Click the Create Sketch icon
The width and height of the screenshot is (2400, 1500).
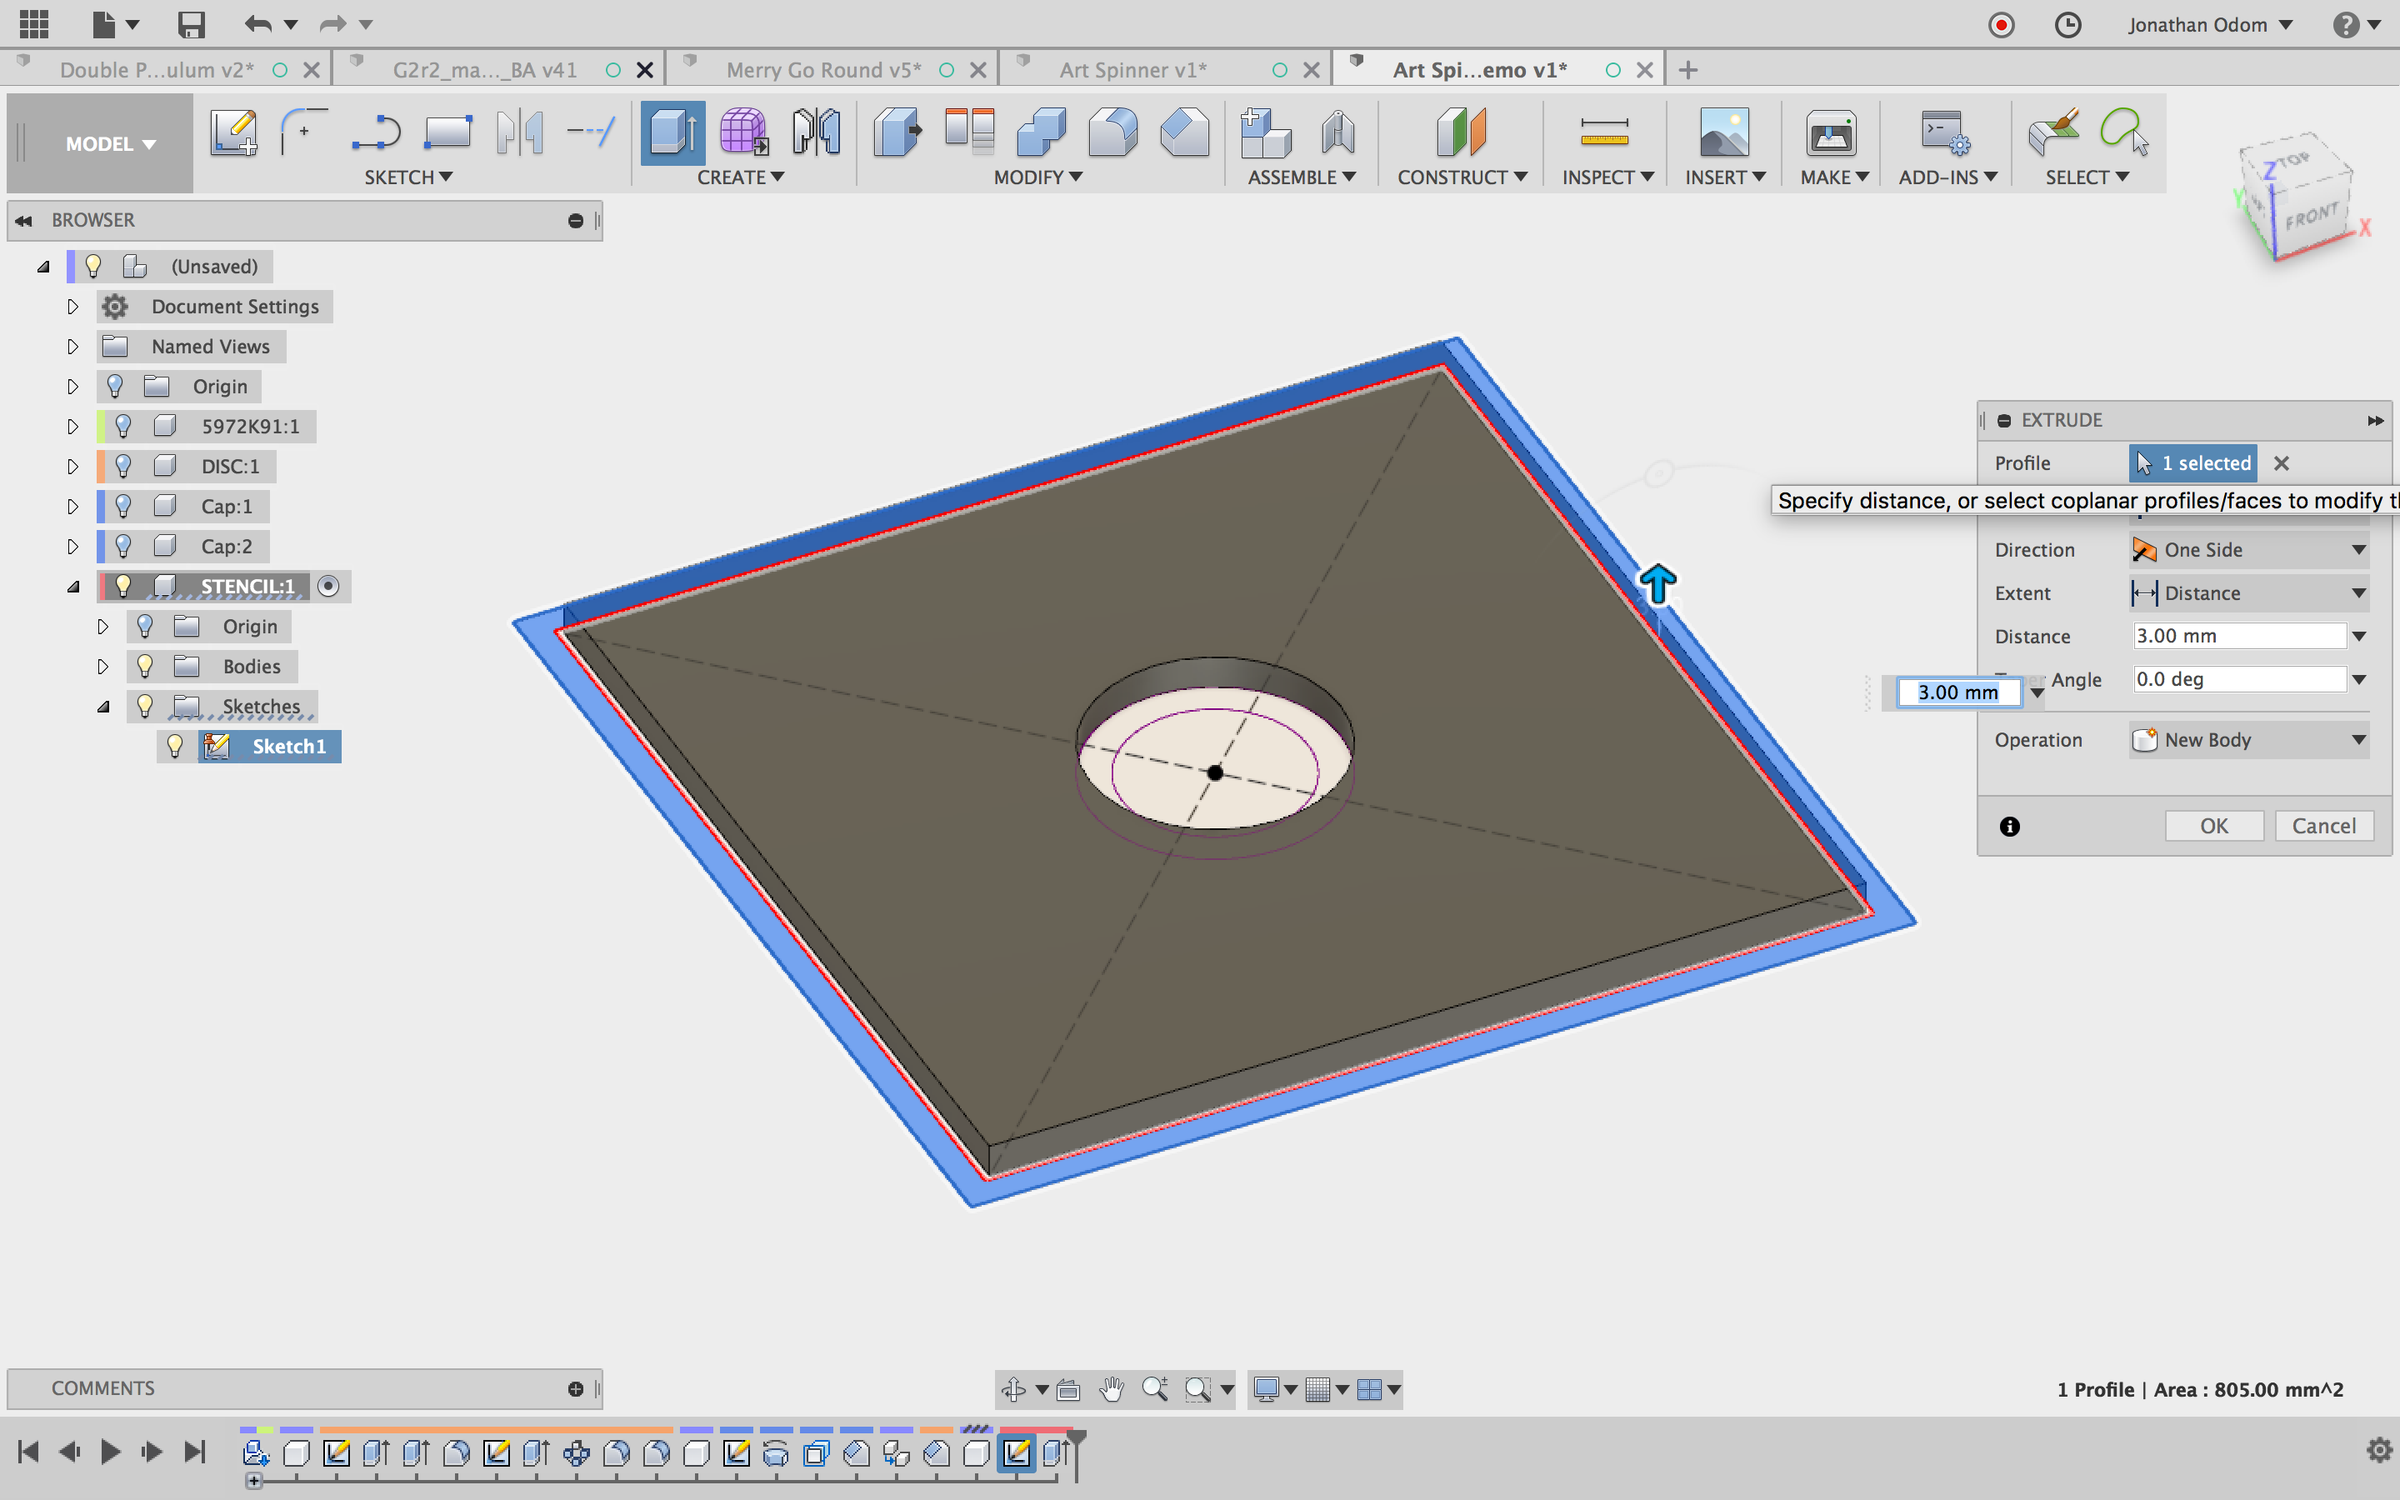click(233, 133)
